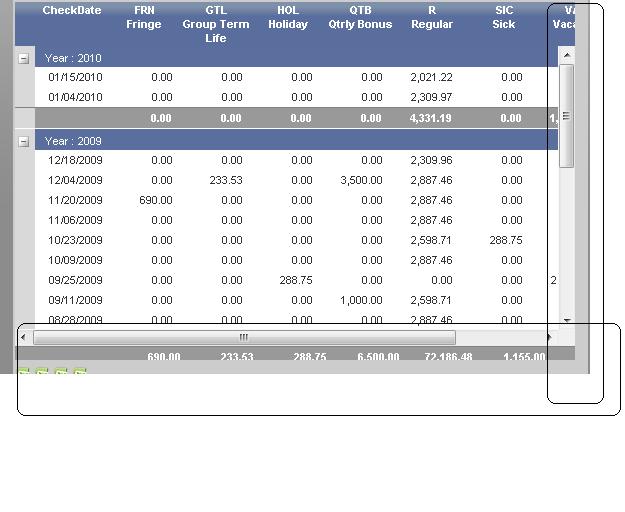Click Regular 2,887.46 in the 12/04/2009 row

coord(432,180)
